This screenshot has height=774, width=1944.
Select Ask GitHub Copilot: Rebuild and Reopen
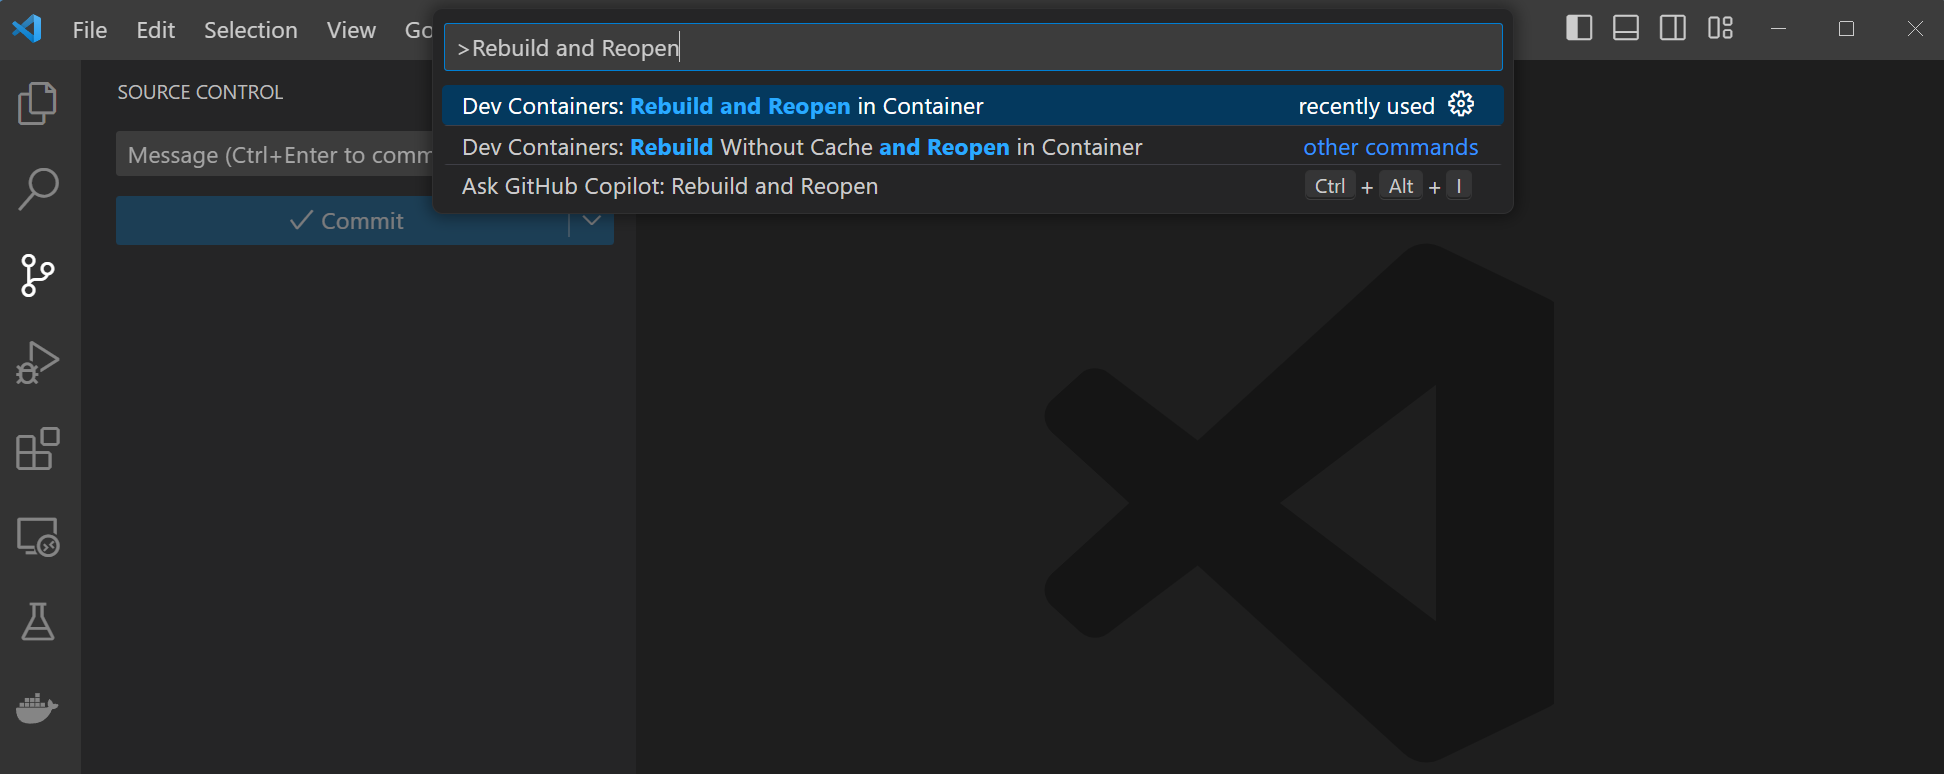pos(972,186)
